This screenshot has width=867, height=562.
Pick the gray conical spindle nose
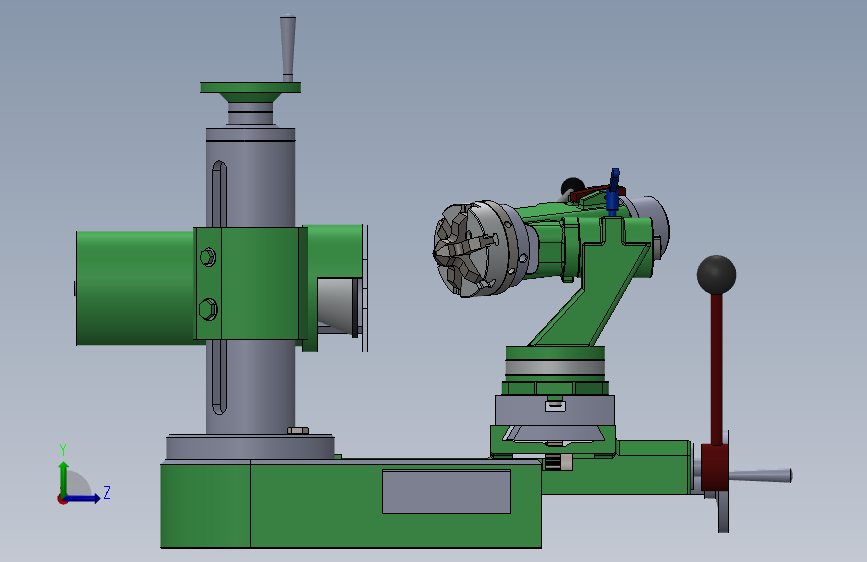(337, 305)
